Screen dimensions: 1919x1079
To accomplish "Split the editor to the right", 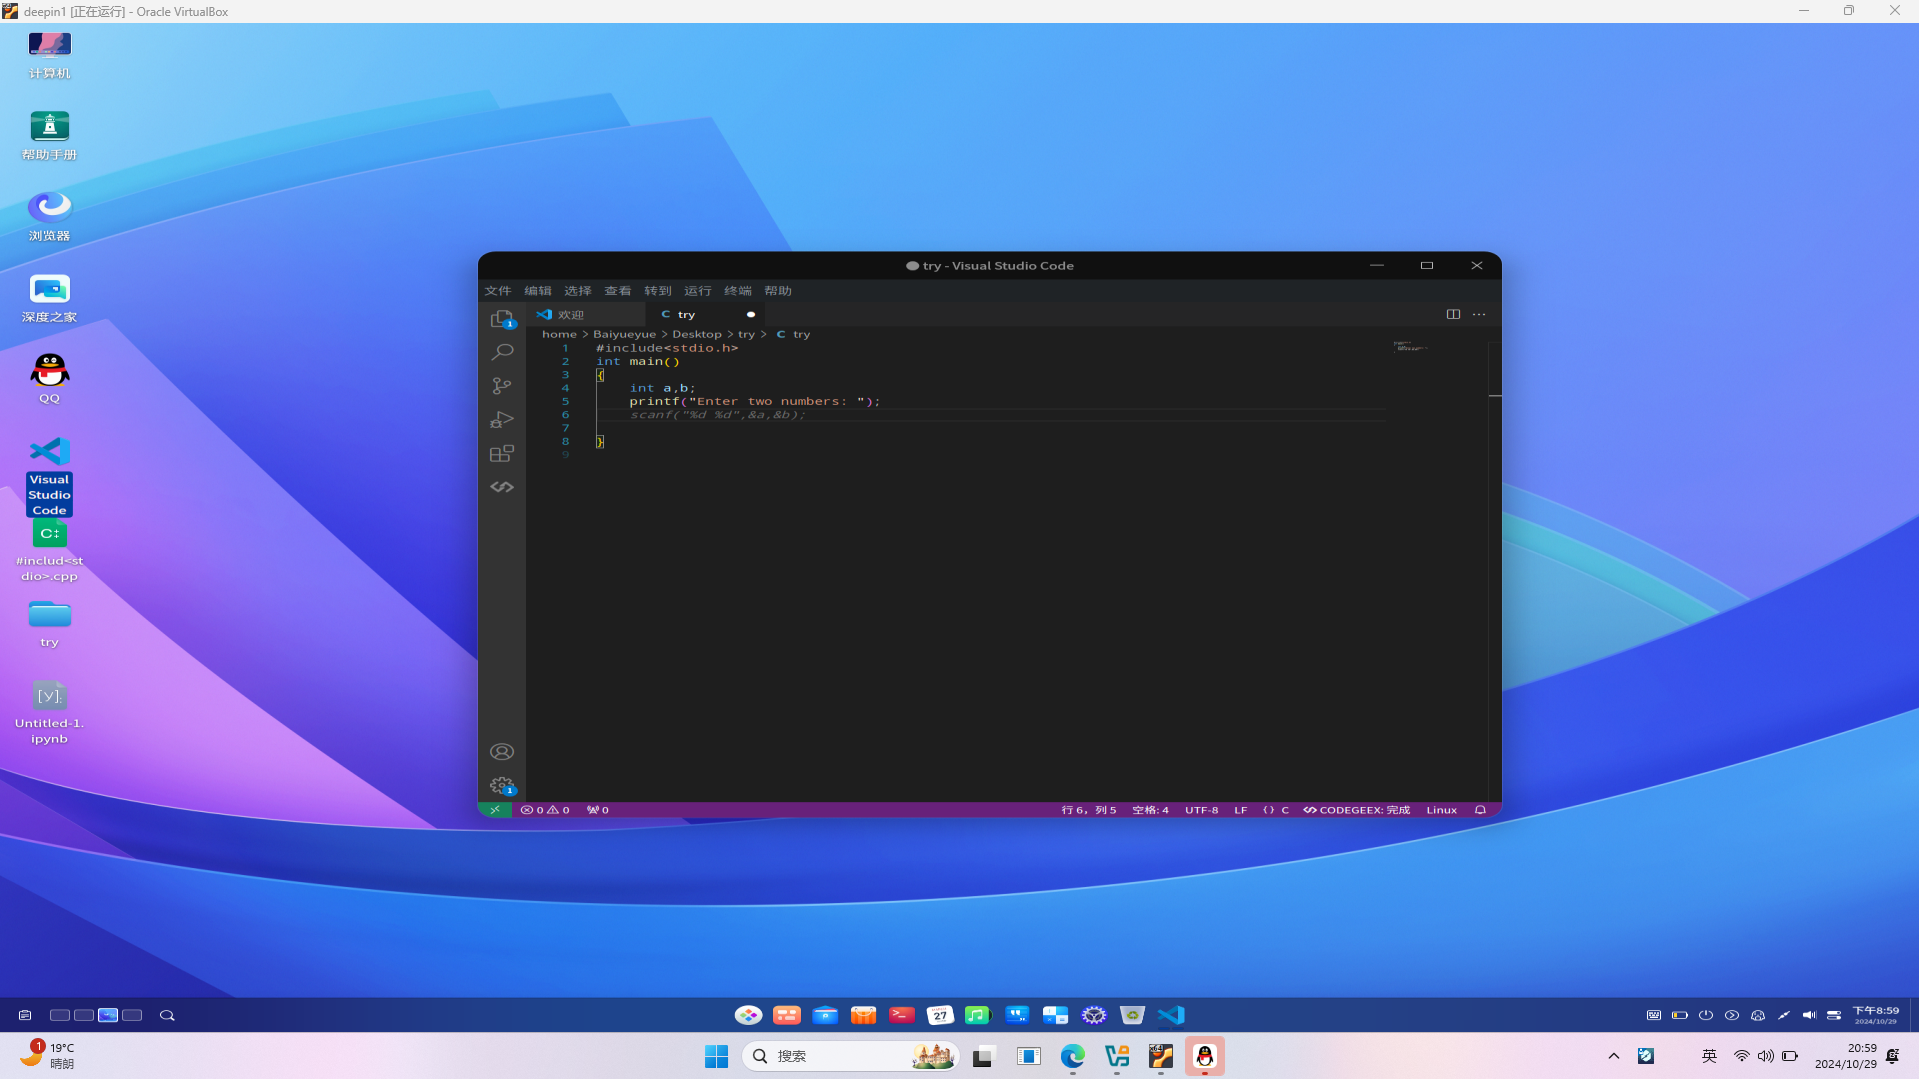I will 1453,314.
